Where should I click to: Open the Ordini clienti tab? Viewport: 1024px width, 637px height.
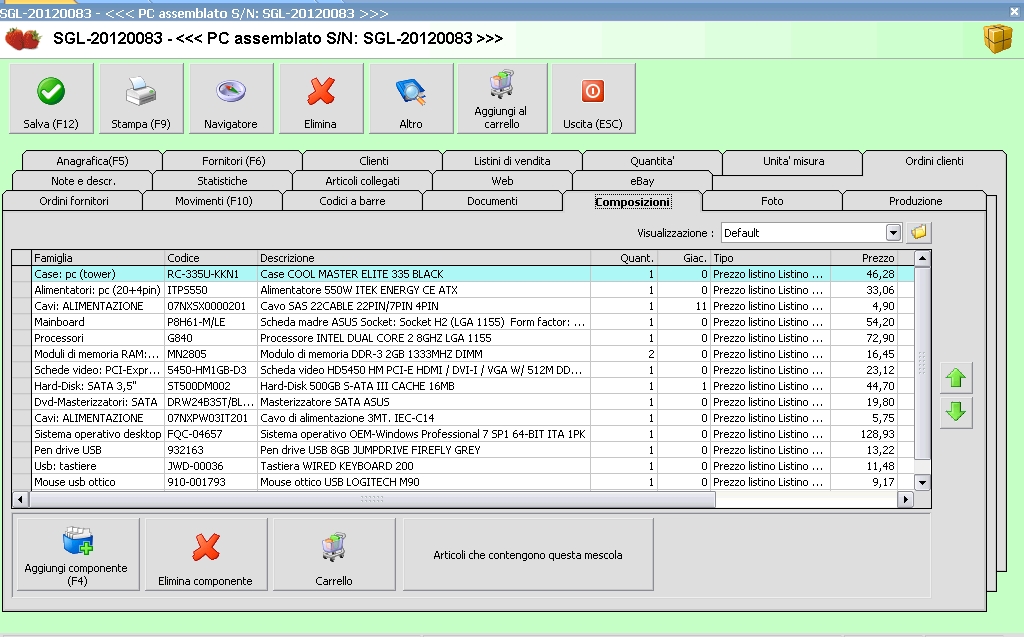(x=935, y=161)
